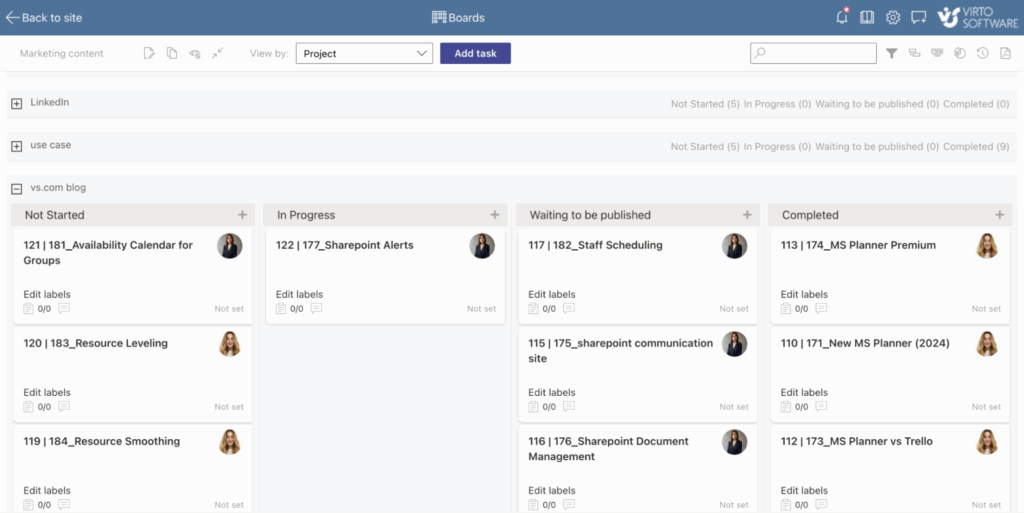This screenshot has height=513, width=1024.
Task: Click Edit labels on Sharepoint Alerts card
Action: [x=299, y=295]
